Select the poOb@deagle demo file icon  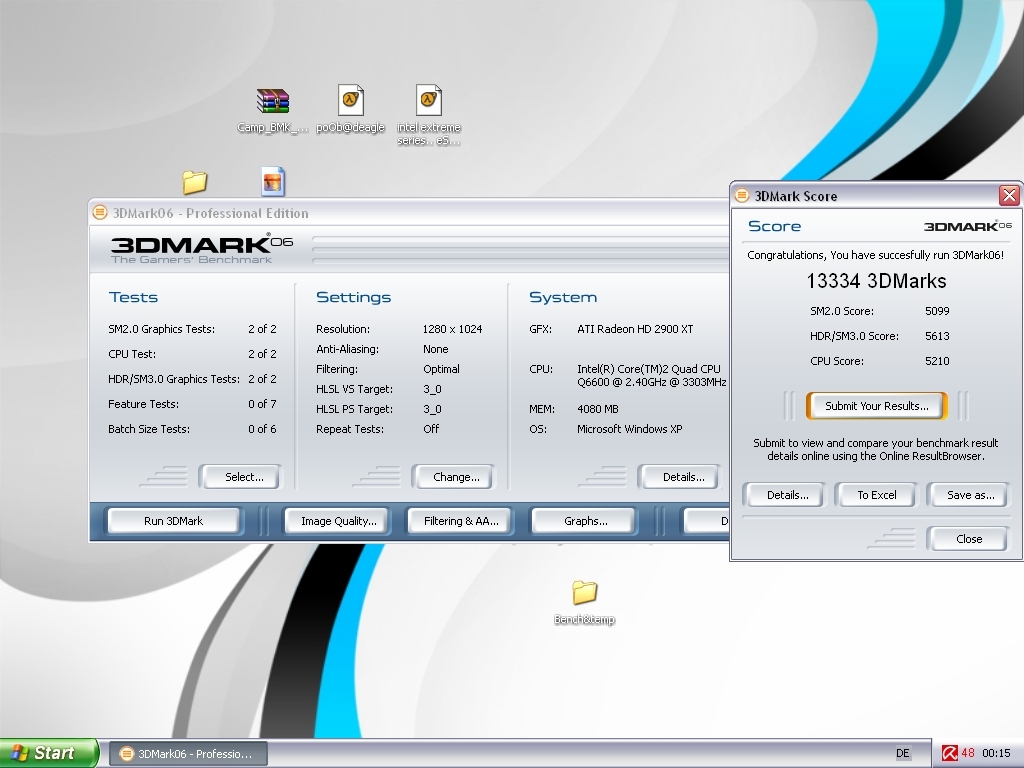click(x=351, y=101)
